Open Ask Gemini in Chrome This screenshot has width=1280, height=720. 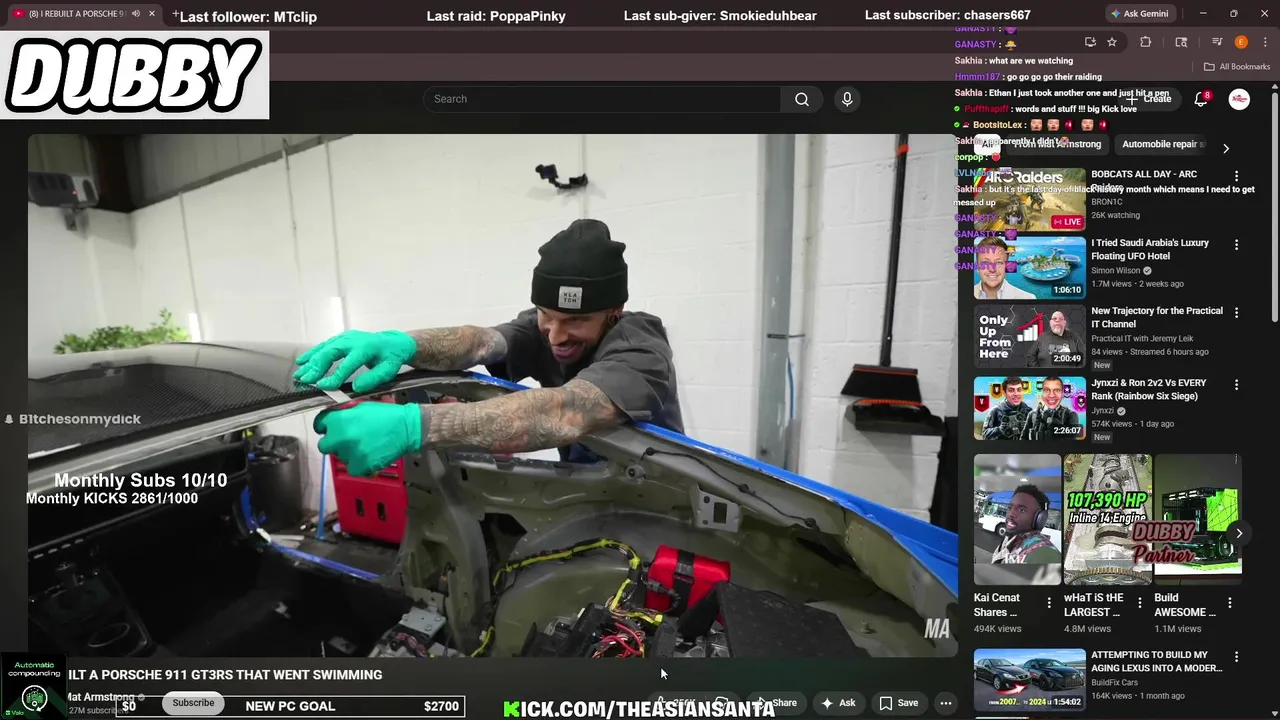pyautogui.click(x=1142, y=14)
